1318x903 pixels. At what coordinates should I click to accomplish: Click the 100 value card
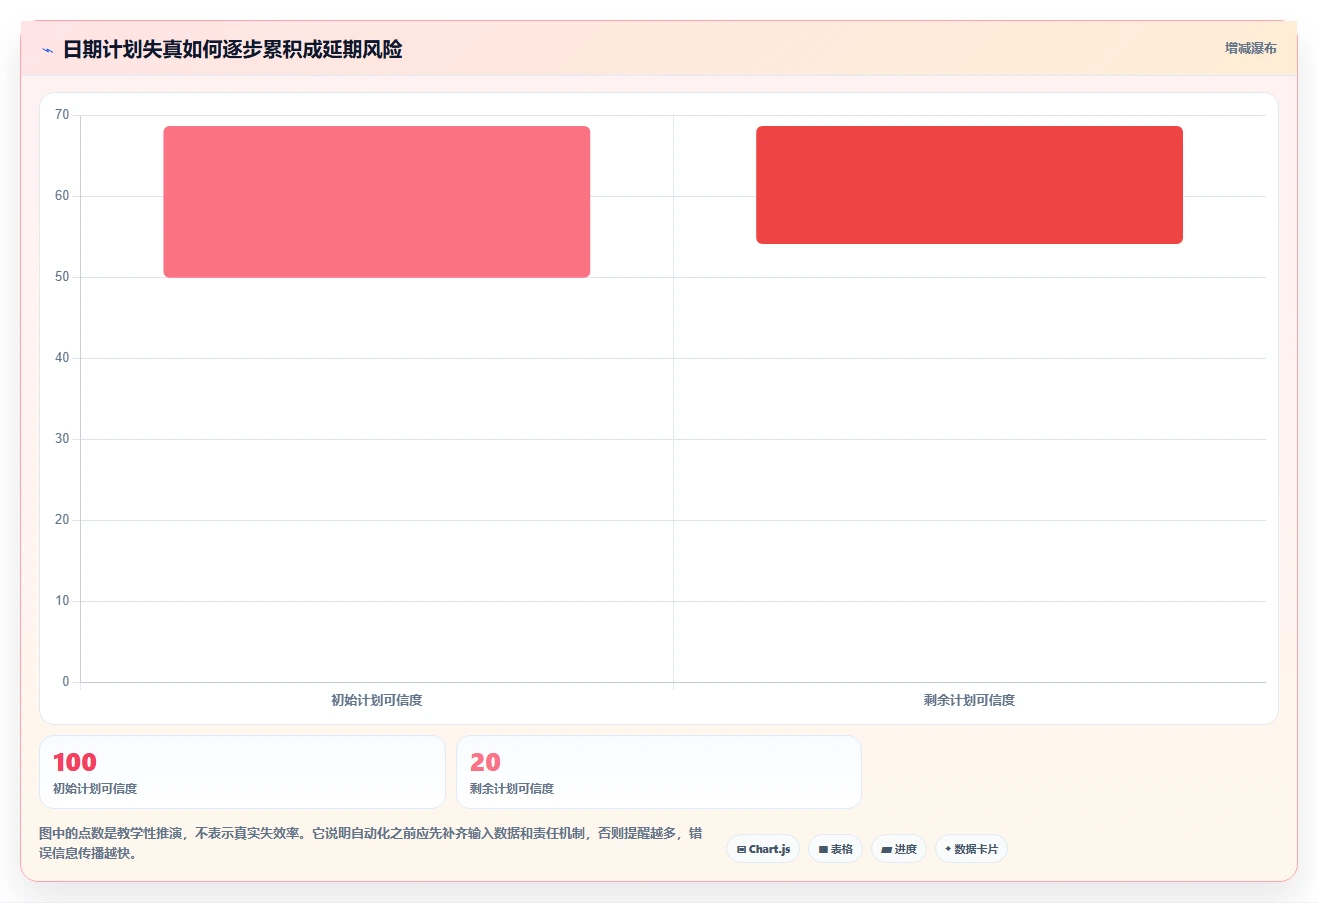242,772
